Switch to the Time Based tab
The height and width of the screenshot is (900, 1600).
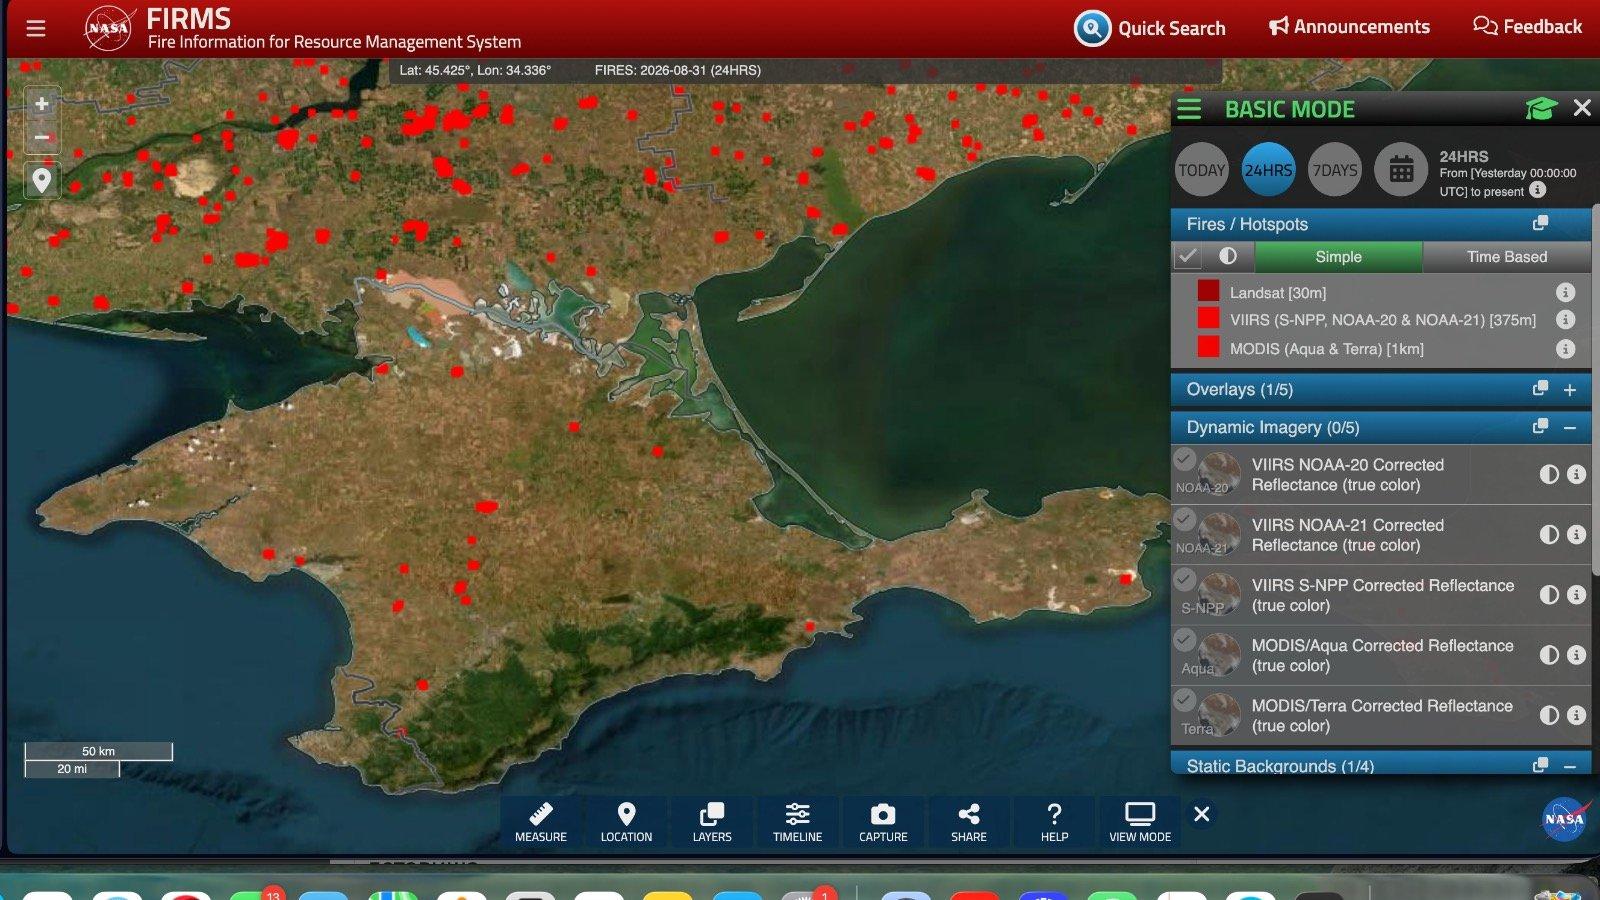point(1506,257)
